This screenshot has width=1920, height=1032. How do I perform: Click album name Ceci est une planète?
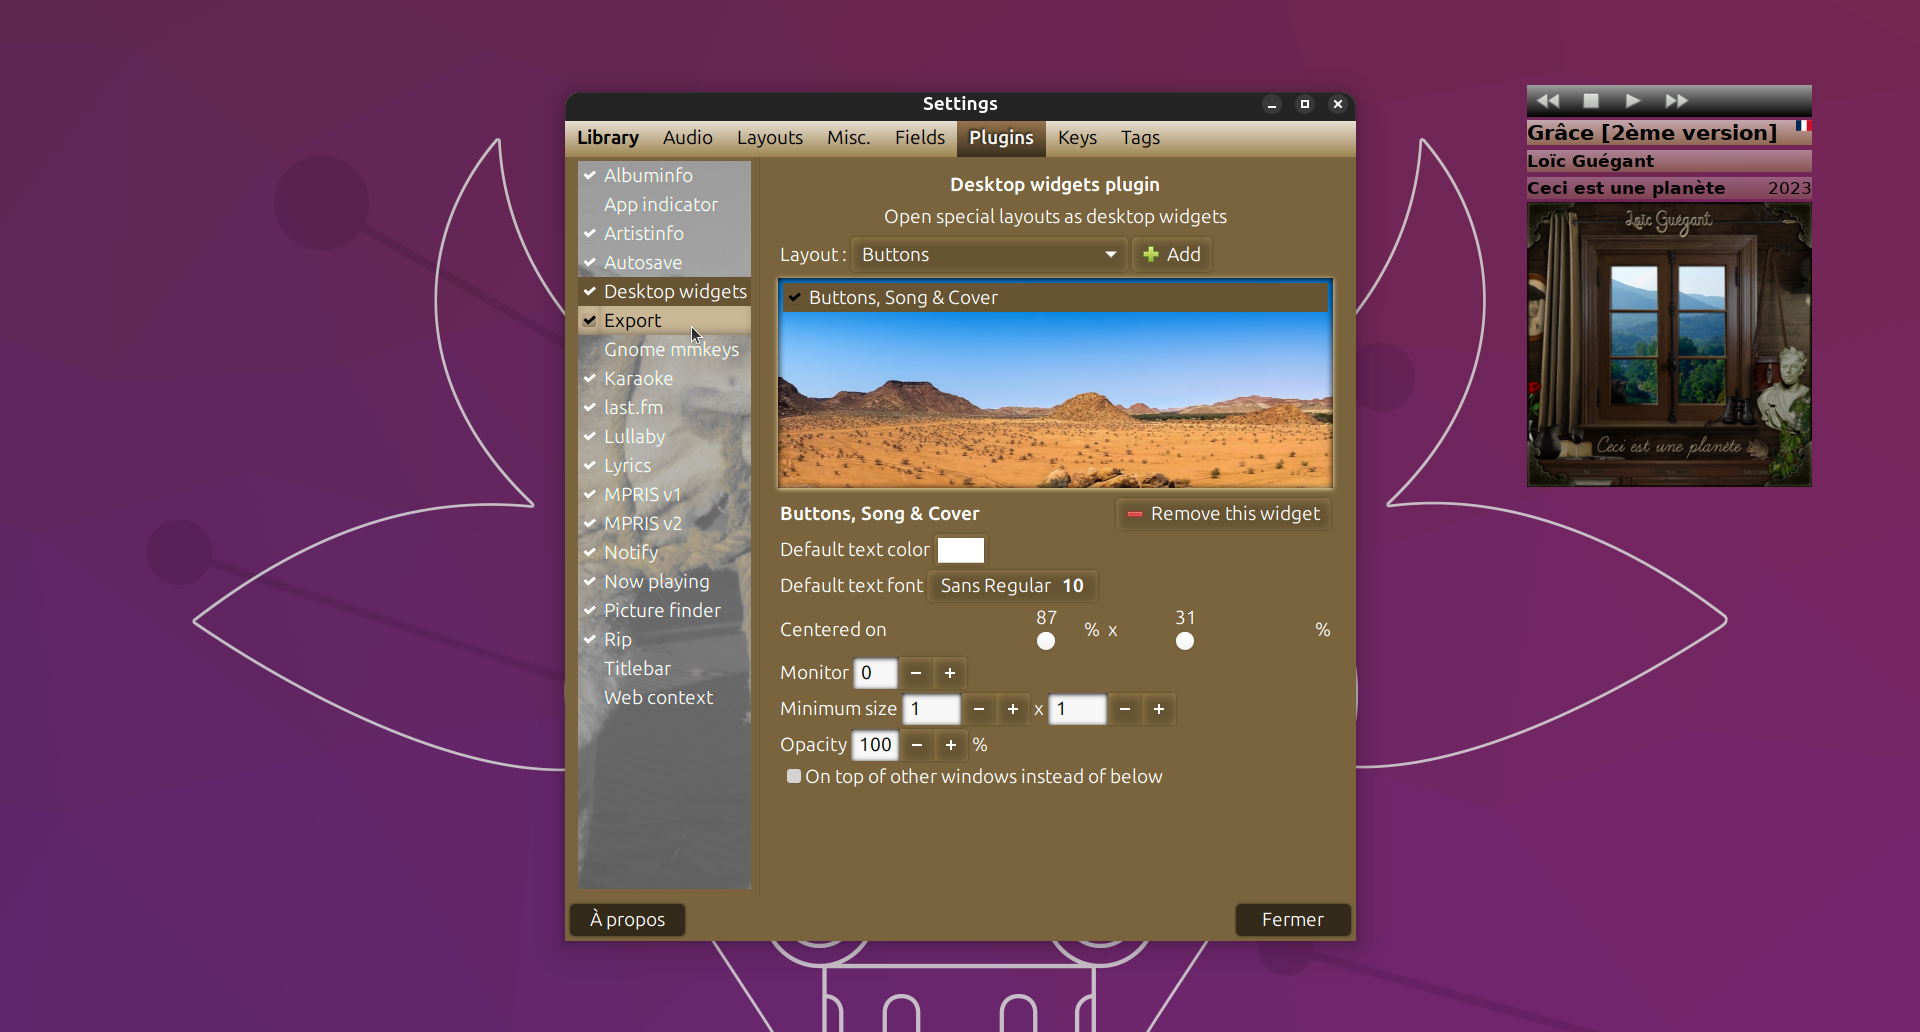tap(1626, 188)
